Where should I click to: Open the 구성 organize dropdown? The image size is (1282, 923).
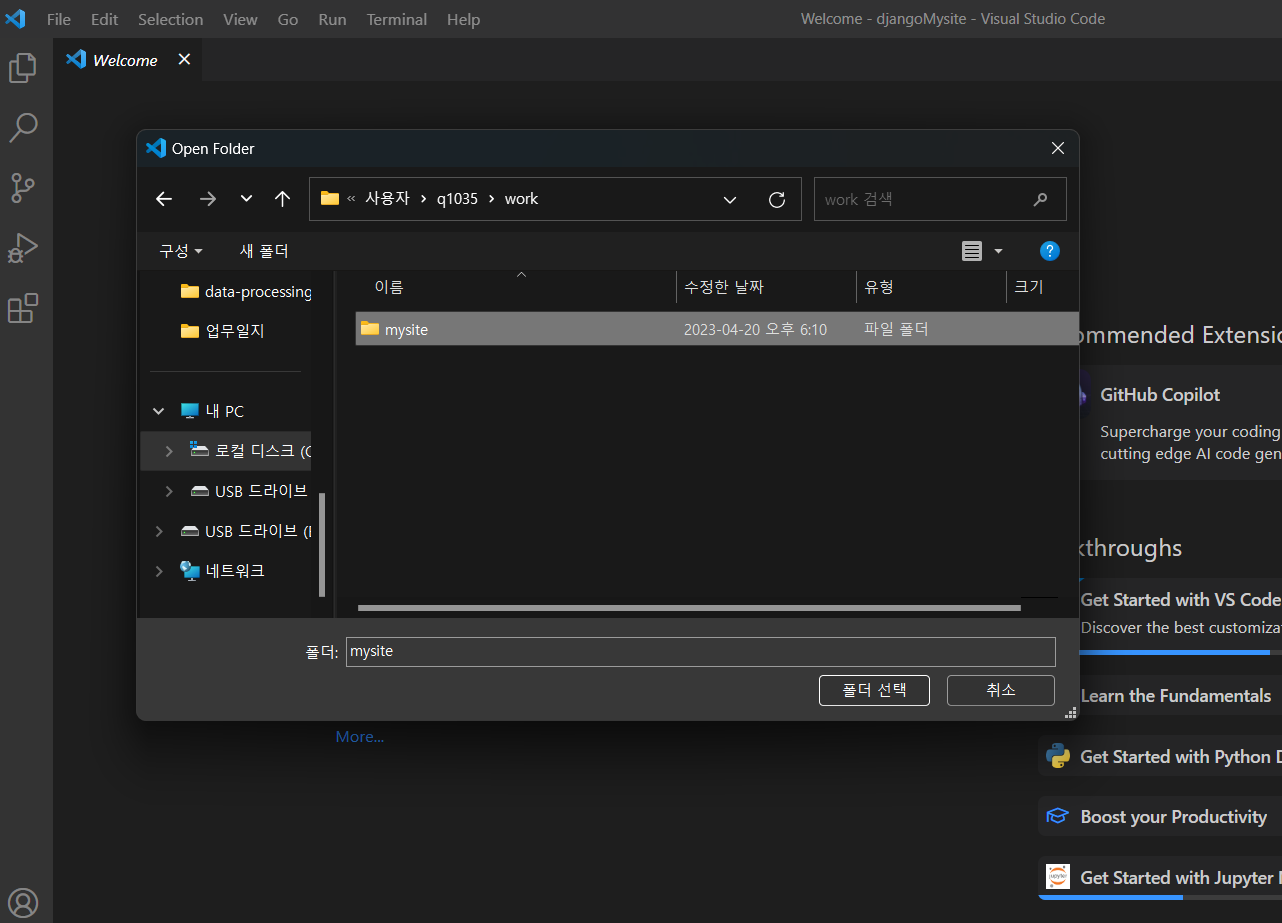[x=181, y=251]
